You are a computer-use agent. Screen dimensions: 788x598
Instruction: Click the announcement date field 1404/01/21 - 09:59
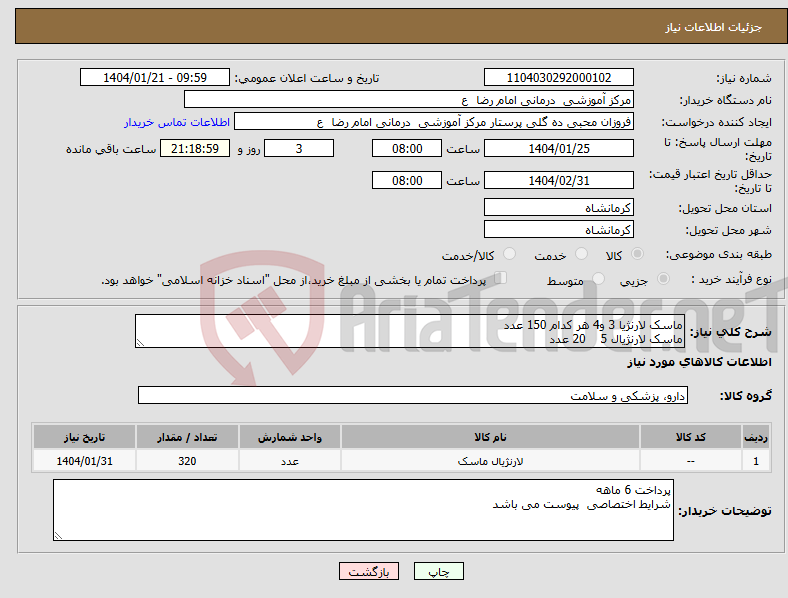155,77
